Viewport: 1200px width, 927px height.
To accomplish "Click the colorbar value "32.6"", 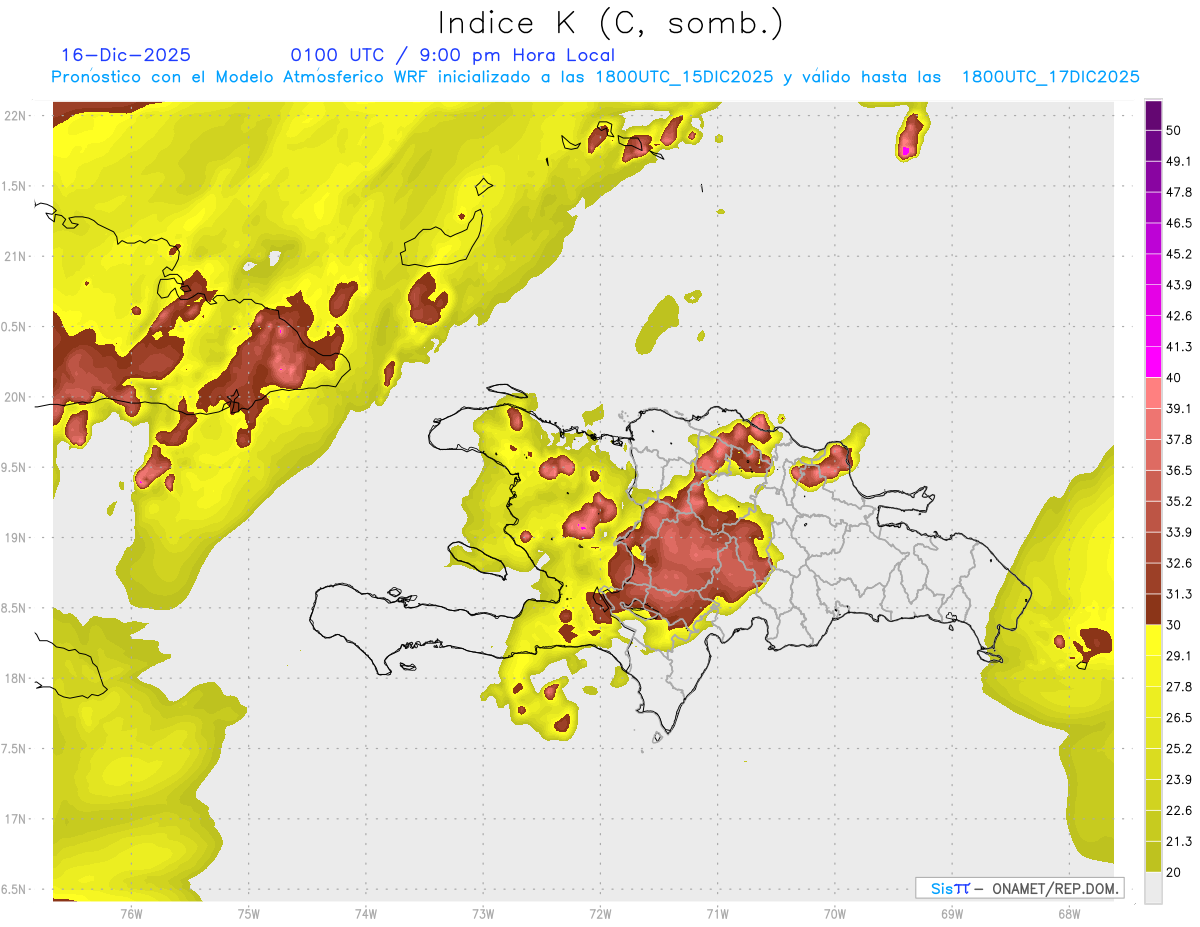I will [x=1179, y=563].
